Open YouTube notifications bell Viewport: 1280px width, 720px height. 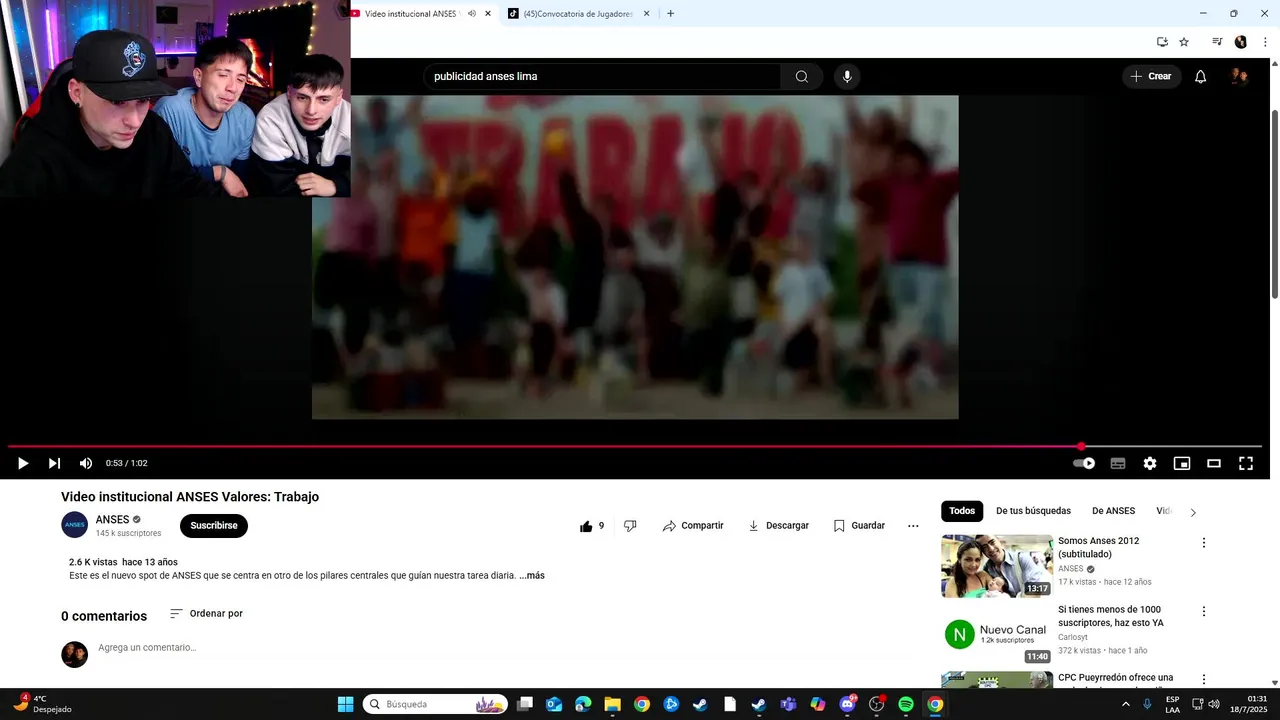click(x=1201, y=77)
